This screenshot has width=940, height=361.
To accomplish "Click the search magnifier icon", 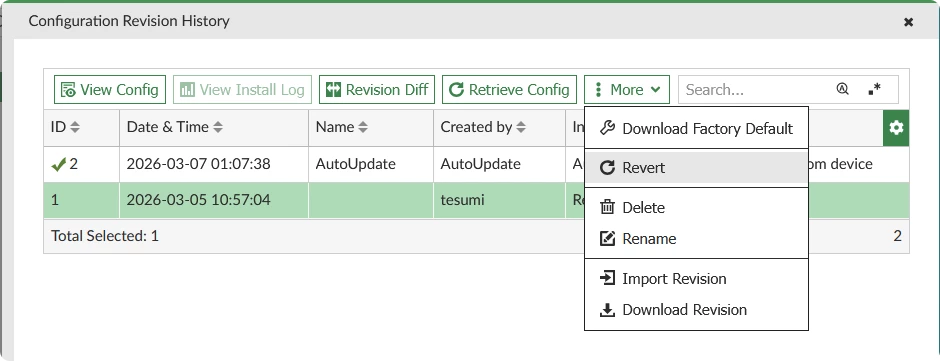I will point(842,89).
